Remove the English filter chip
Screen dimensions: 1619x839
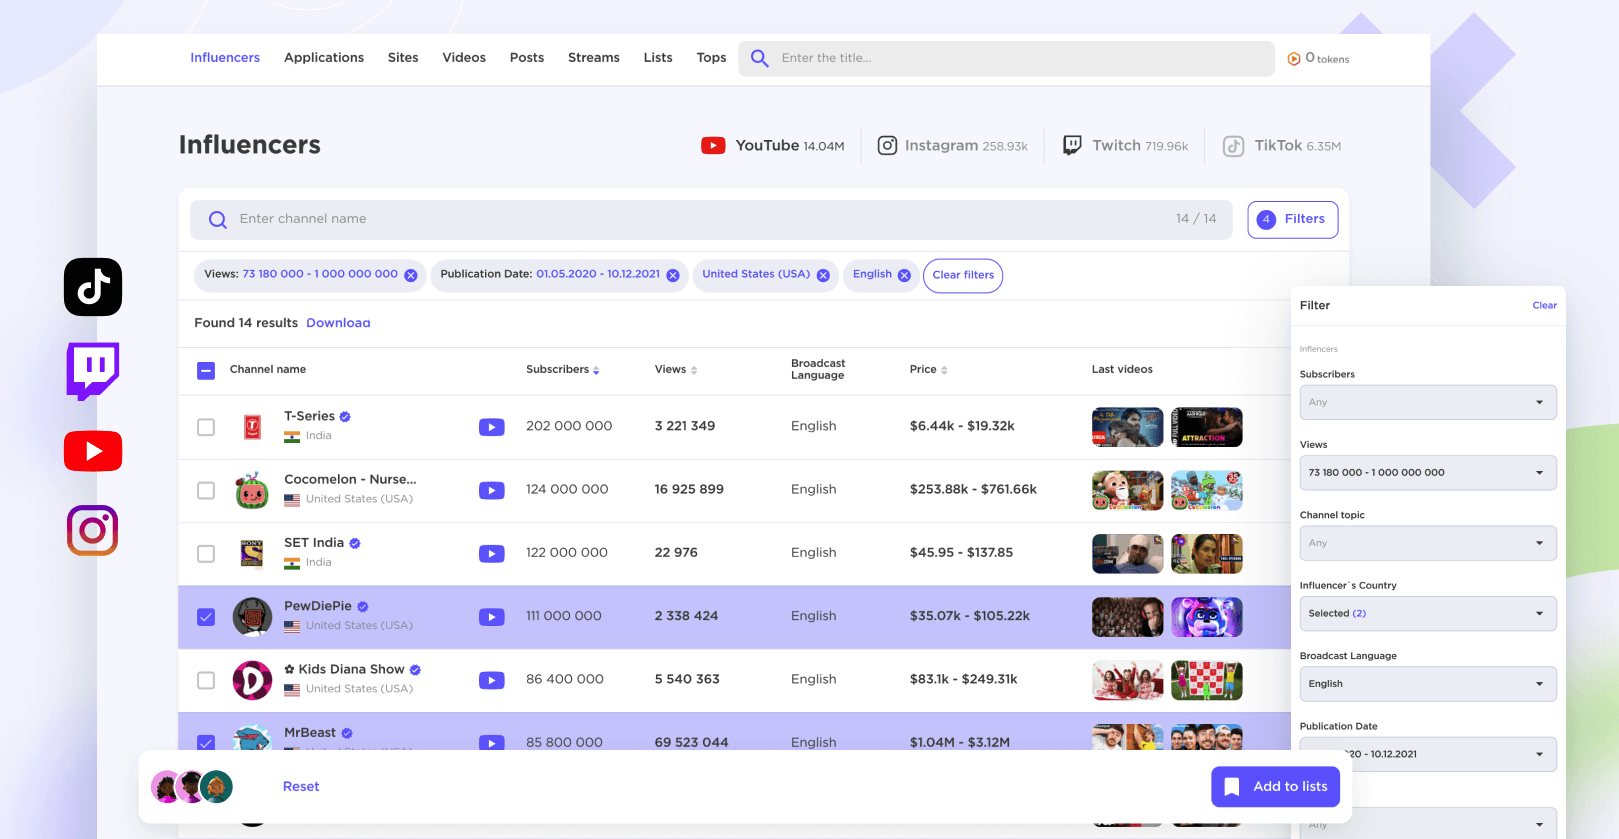904,276
